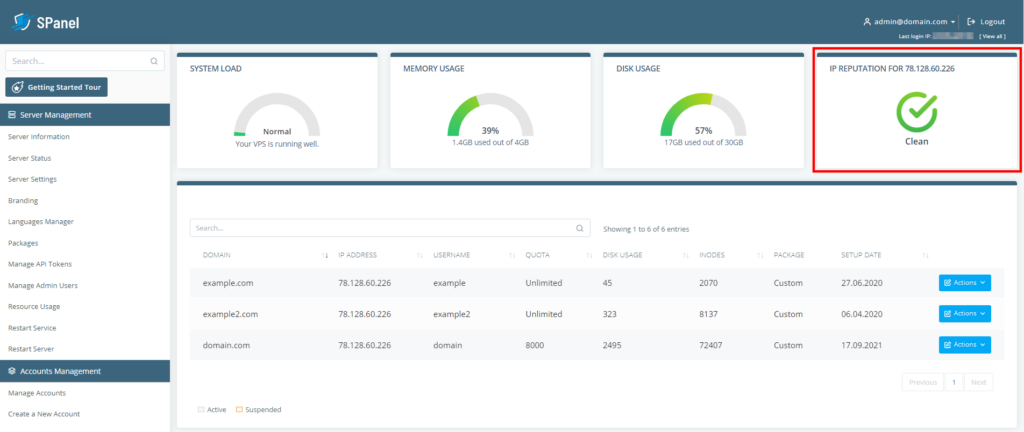Click the Memory Usage 39% gauge
Viewport: 1024px width, 432px height.
coord(490,115)
